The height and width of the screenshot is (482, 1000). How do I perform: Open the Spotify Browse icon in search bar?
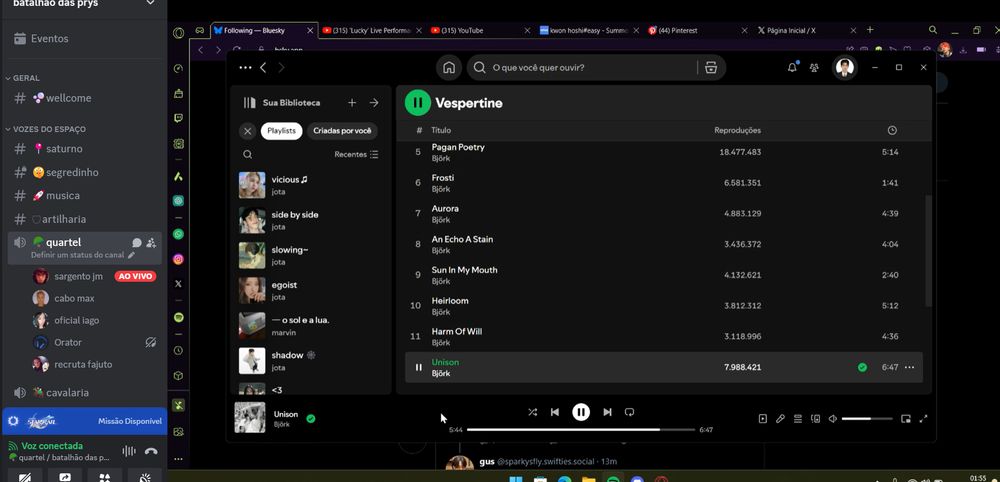710,68
